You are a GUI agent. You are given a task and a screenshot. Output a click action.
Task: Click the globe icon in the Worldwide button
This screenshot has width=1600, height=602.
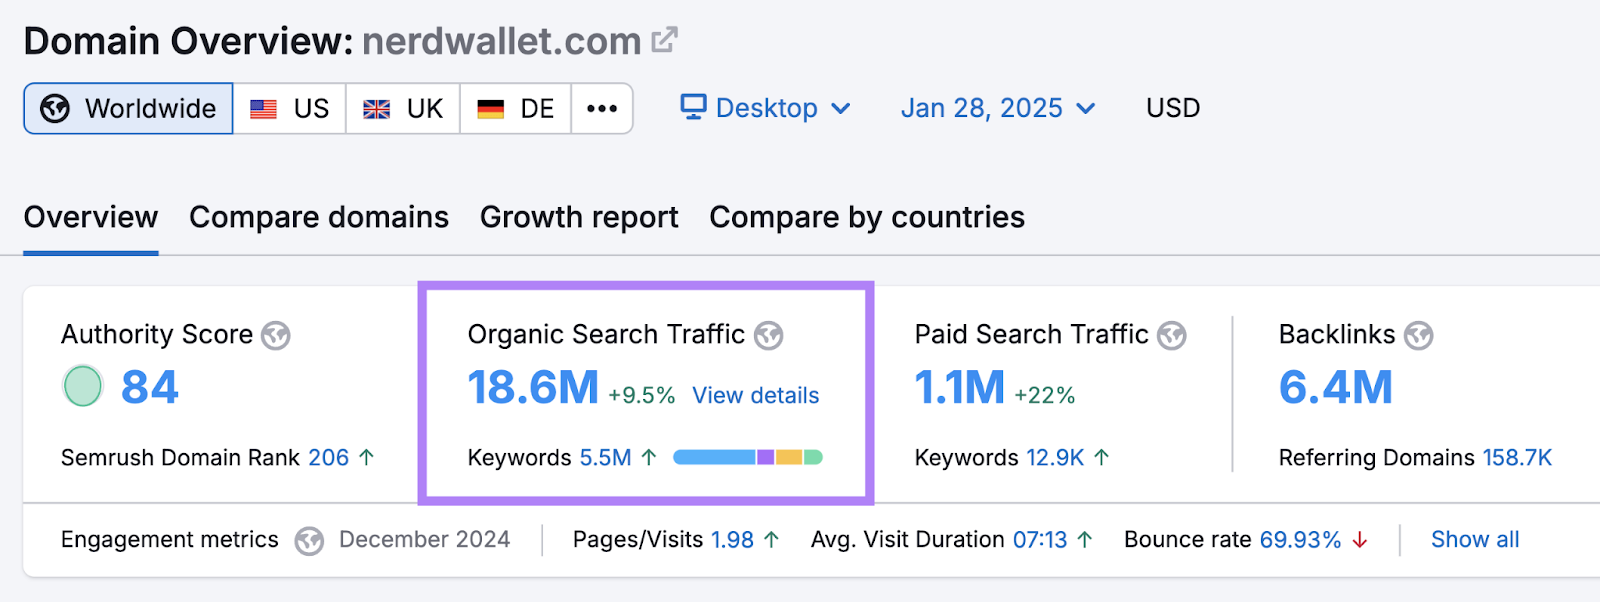click(x=55, y=108)
